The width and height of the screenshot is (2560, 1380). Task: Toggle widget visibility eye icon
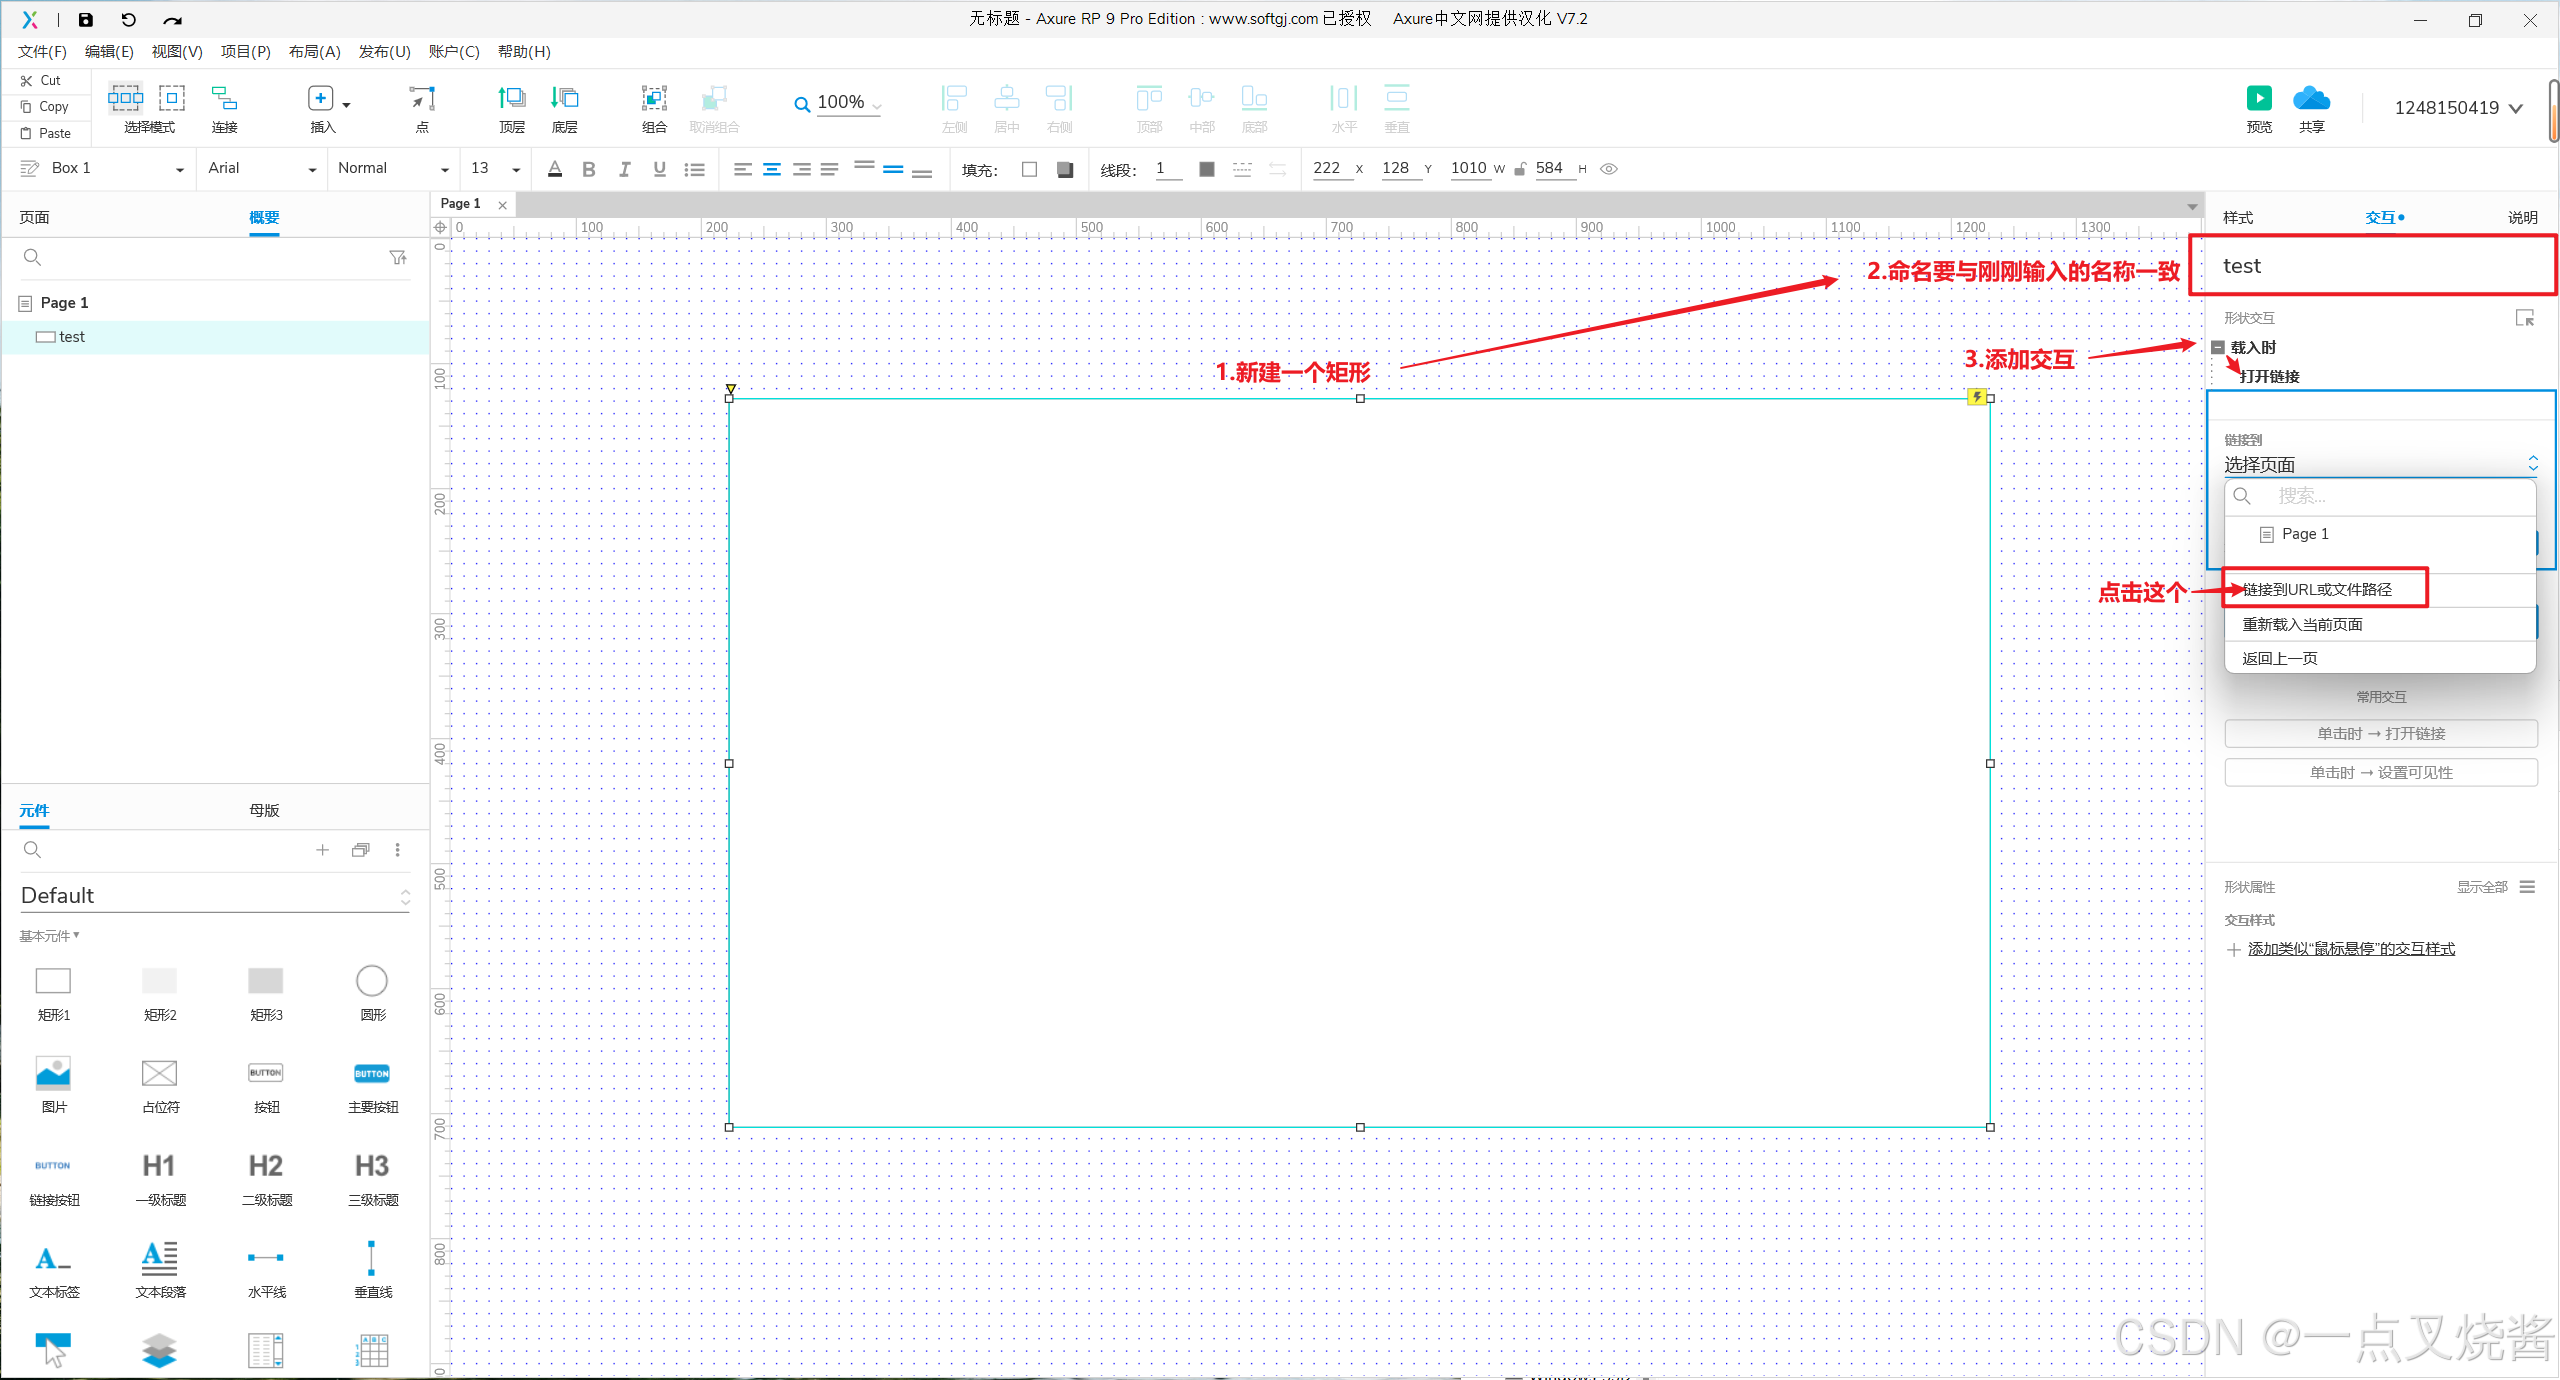pos(1609,169)
